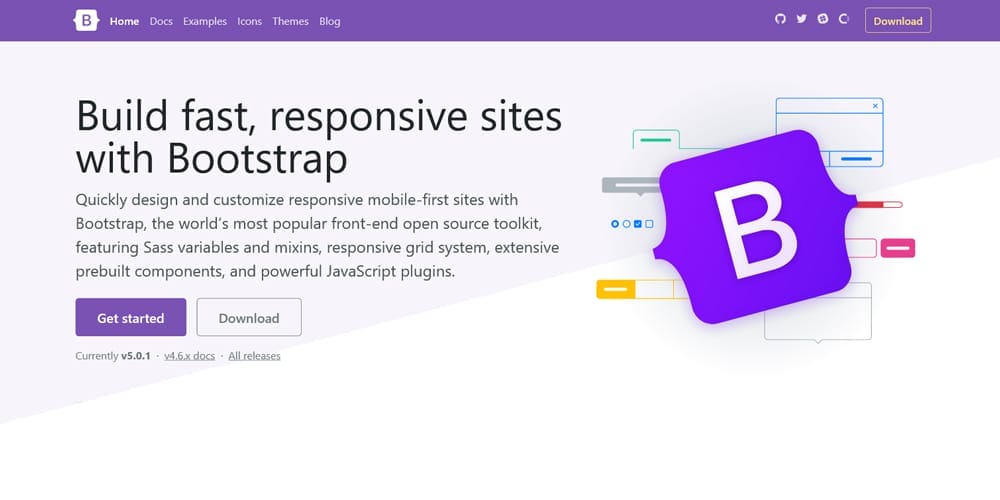Click the outlined Download button below description

pyautogui.click(x=249, y=318)
